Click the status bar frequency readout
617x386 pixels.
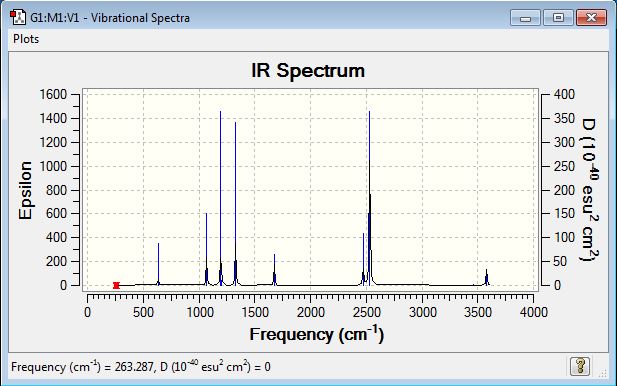coord(141,367)
